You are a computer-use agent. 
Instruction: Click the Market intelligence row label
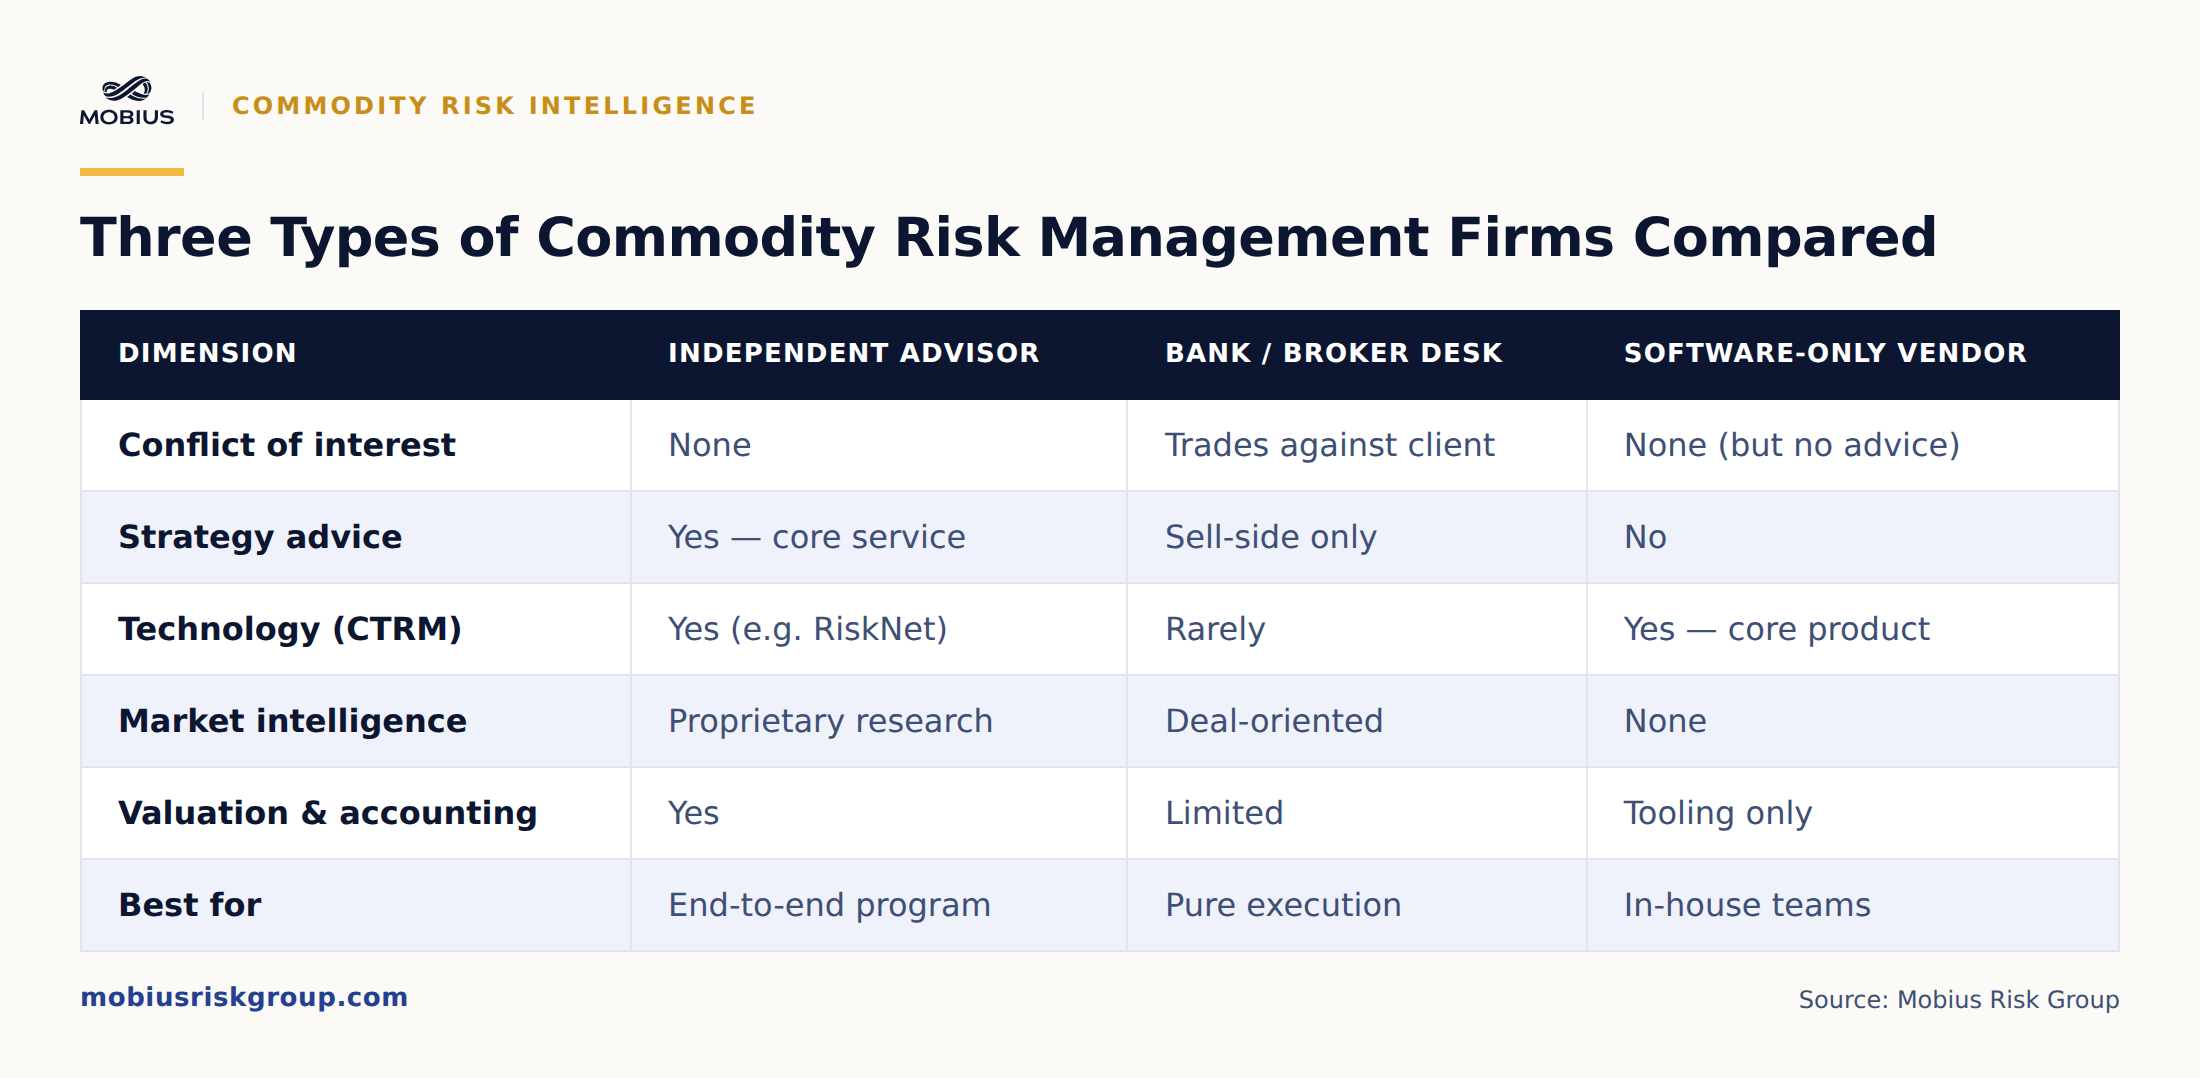292,721
